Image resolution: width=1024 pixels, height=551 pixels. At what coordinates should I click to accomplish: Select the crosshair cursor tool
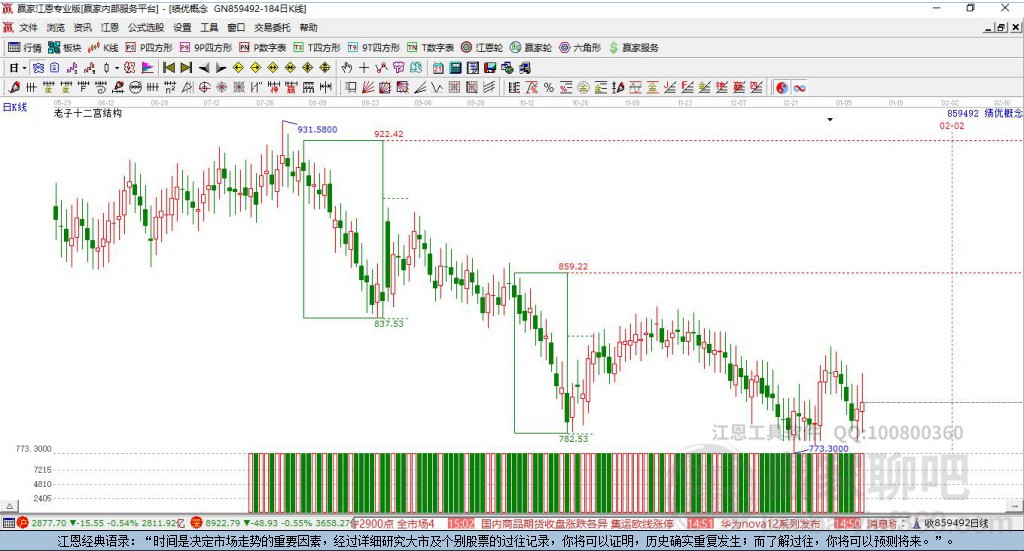click(364, 68)
